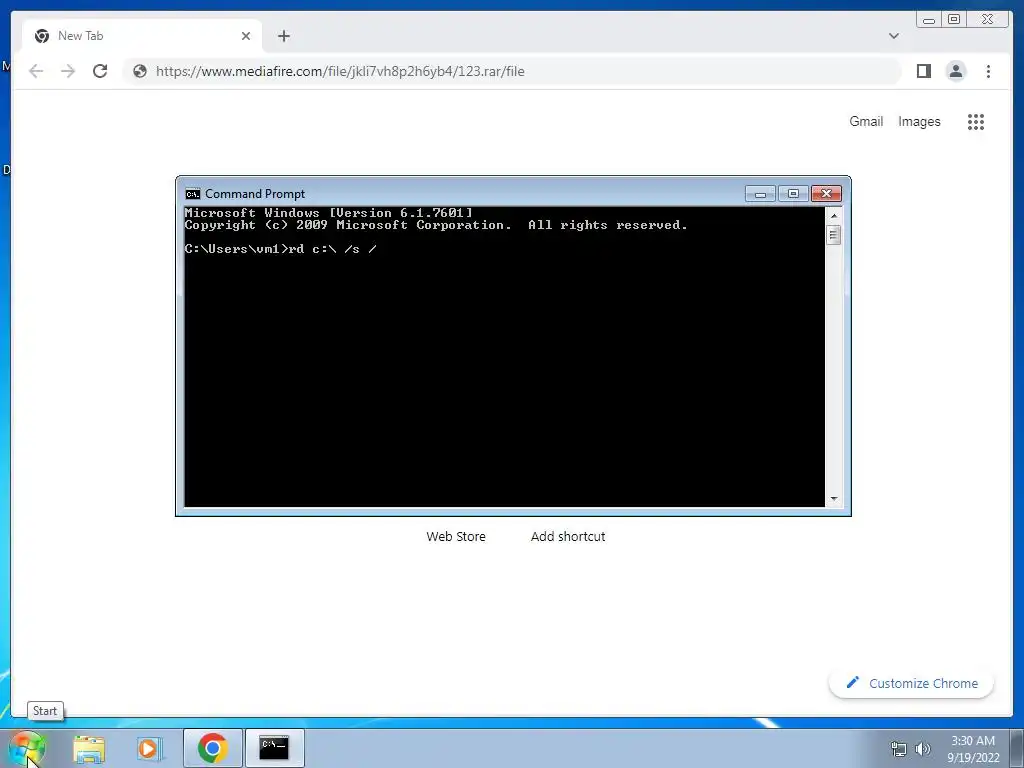
Task: Click the rd c:\ /s command line
Action: tap(281, 249)
